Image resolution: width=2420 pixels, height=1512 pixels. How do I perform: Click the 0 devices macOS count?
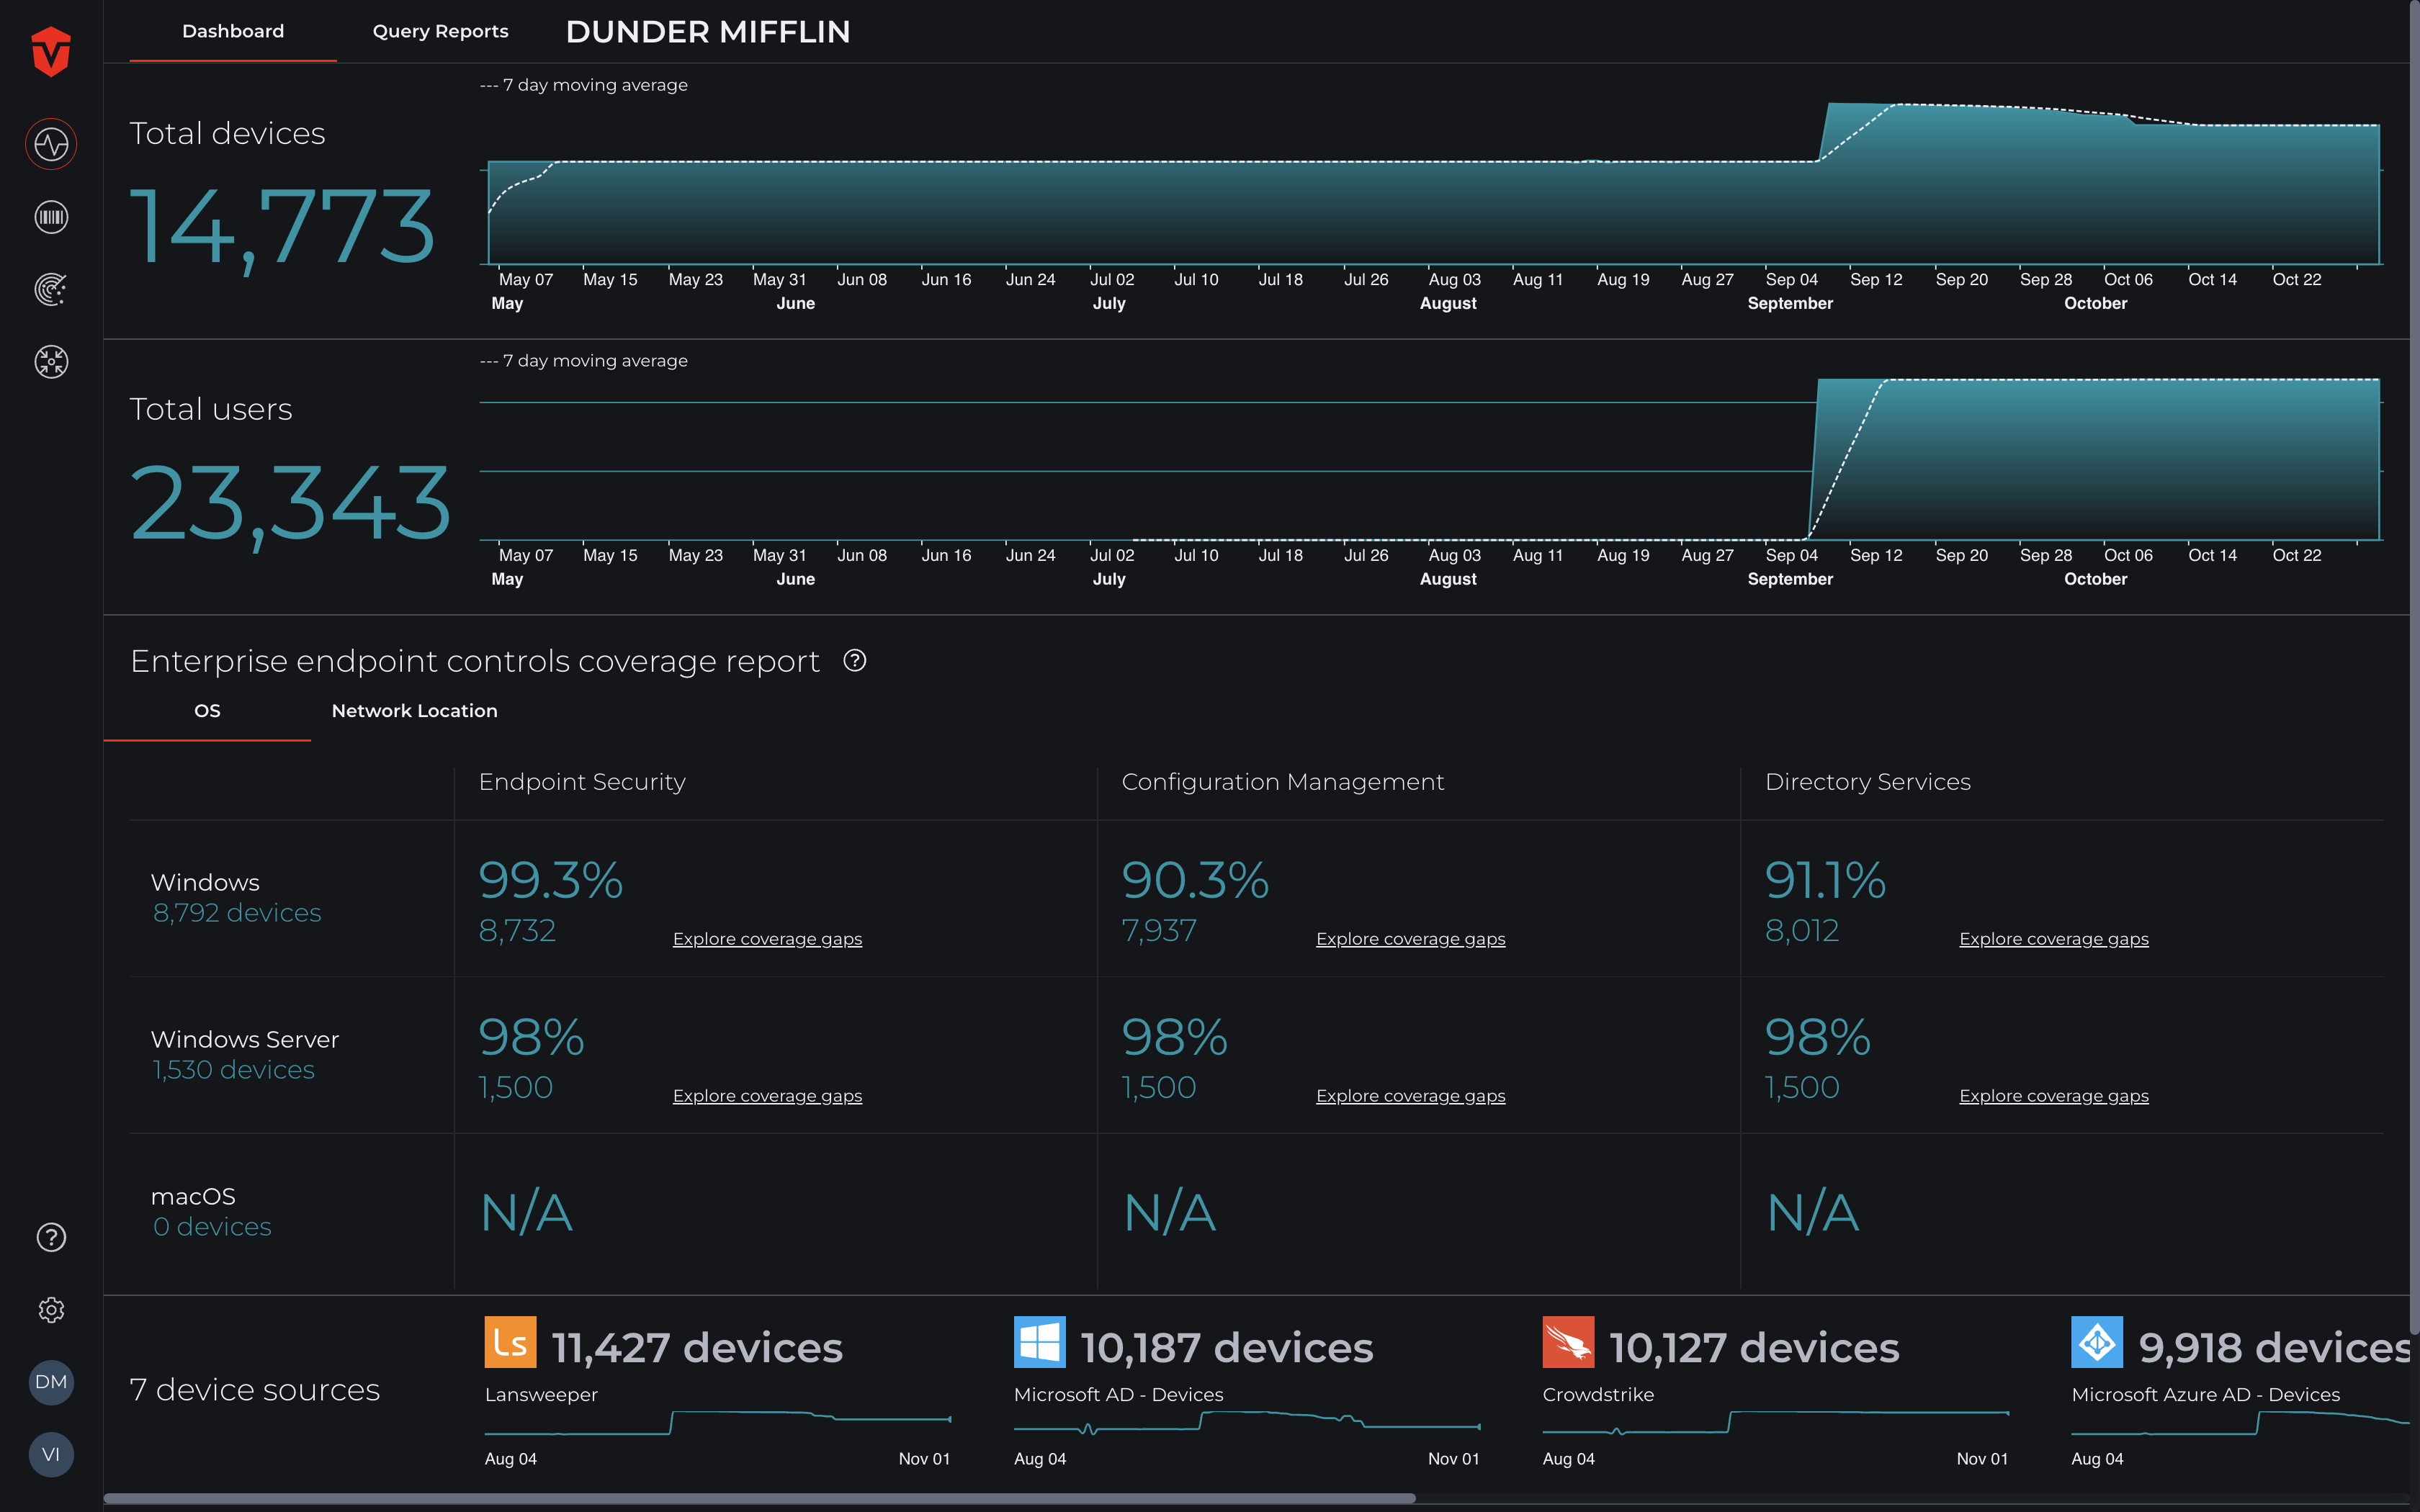212,1227
